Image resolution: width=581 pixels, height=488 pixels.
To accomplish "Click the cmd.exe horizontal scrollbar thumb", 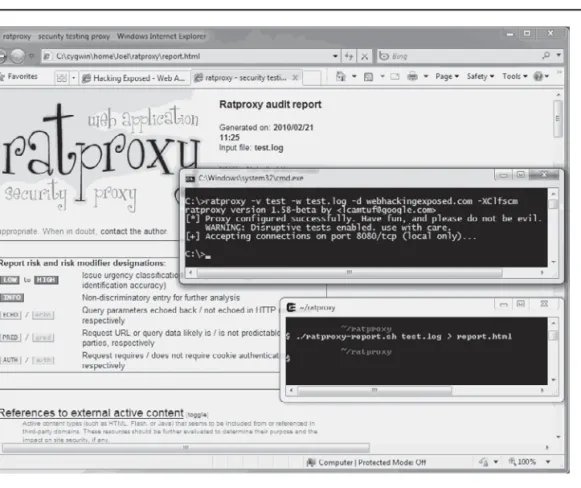I will pyautogui.click(x=349, y=273).
